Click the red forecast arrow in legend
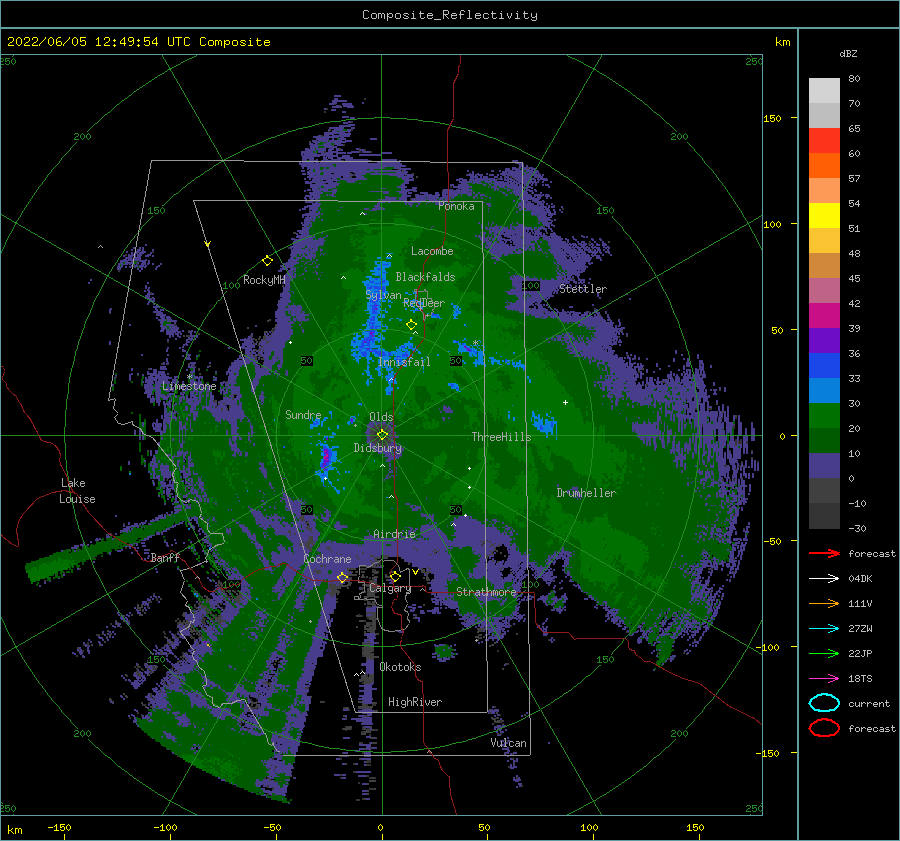This screenshot has width=900, height=841. [x=824, y=553]
